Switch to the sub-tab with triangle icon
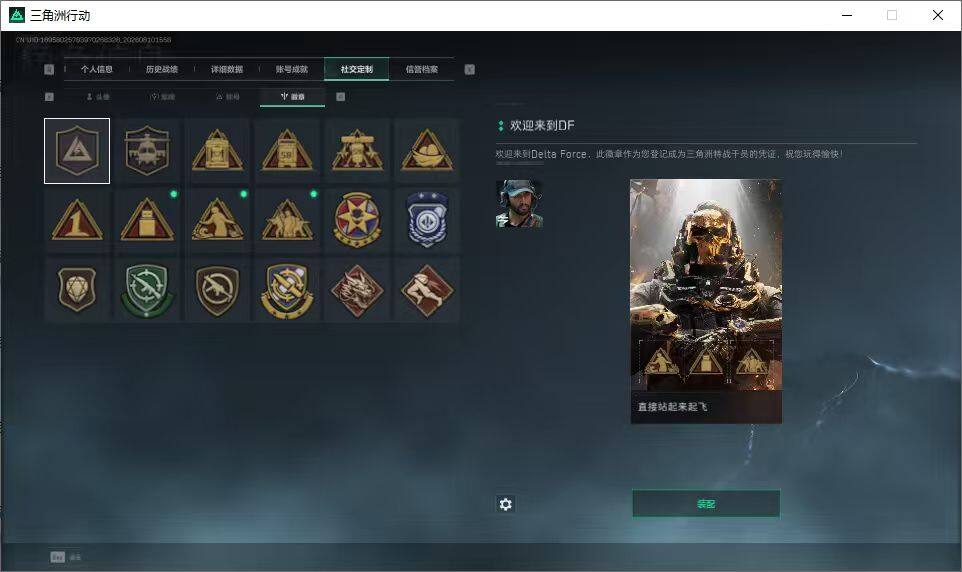 coord(228,97)
